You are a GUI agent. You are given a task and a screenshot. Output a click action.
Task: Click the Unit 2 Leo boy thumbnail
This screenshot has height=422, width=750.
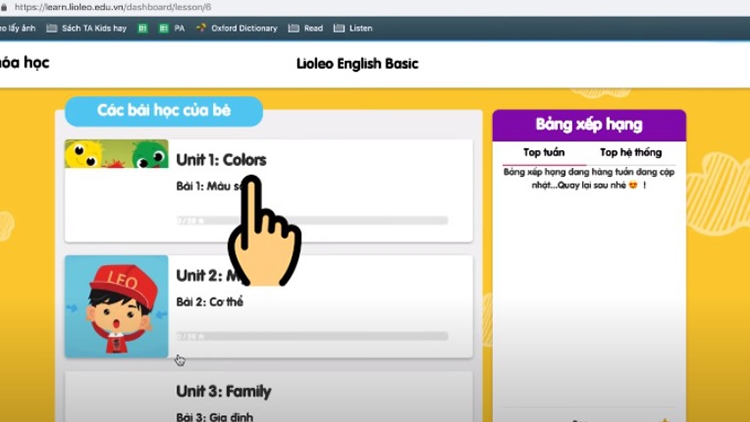pyautogui.click(x=117, y=306)
